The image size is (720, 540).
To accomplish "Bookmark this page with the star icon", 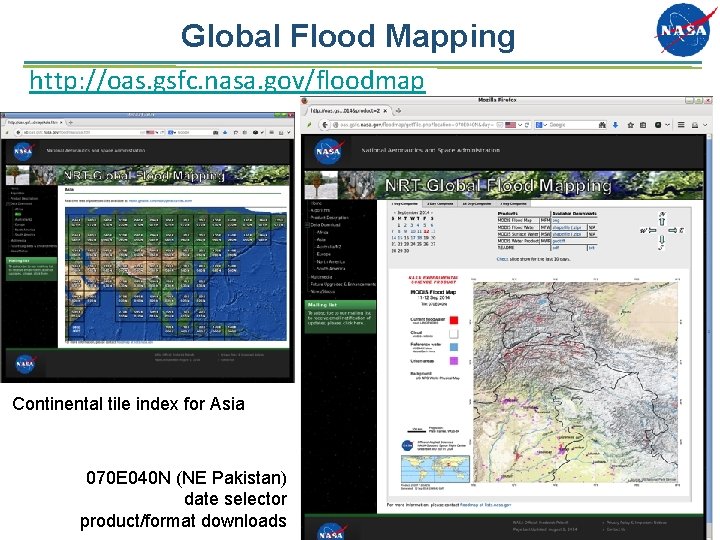I will (x=630, y=125).
